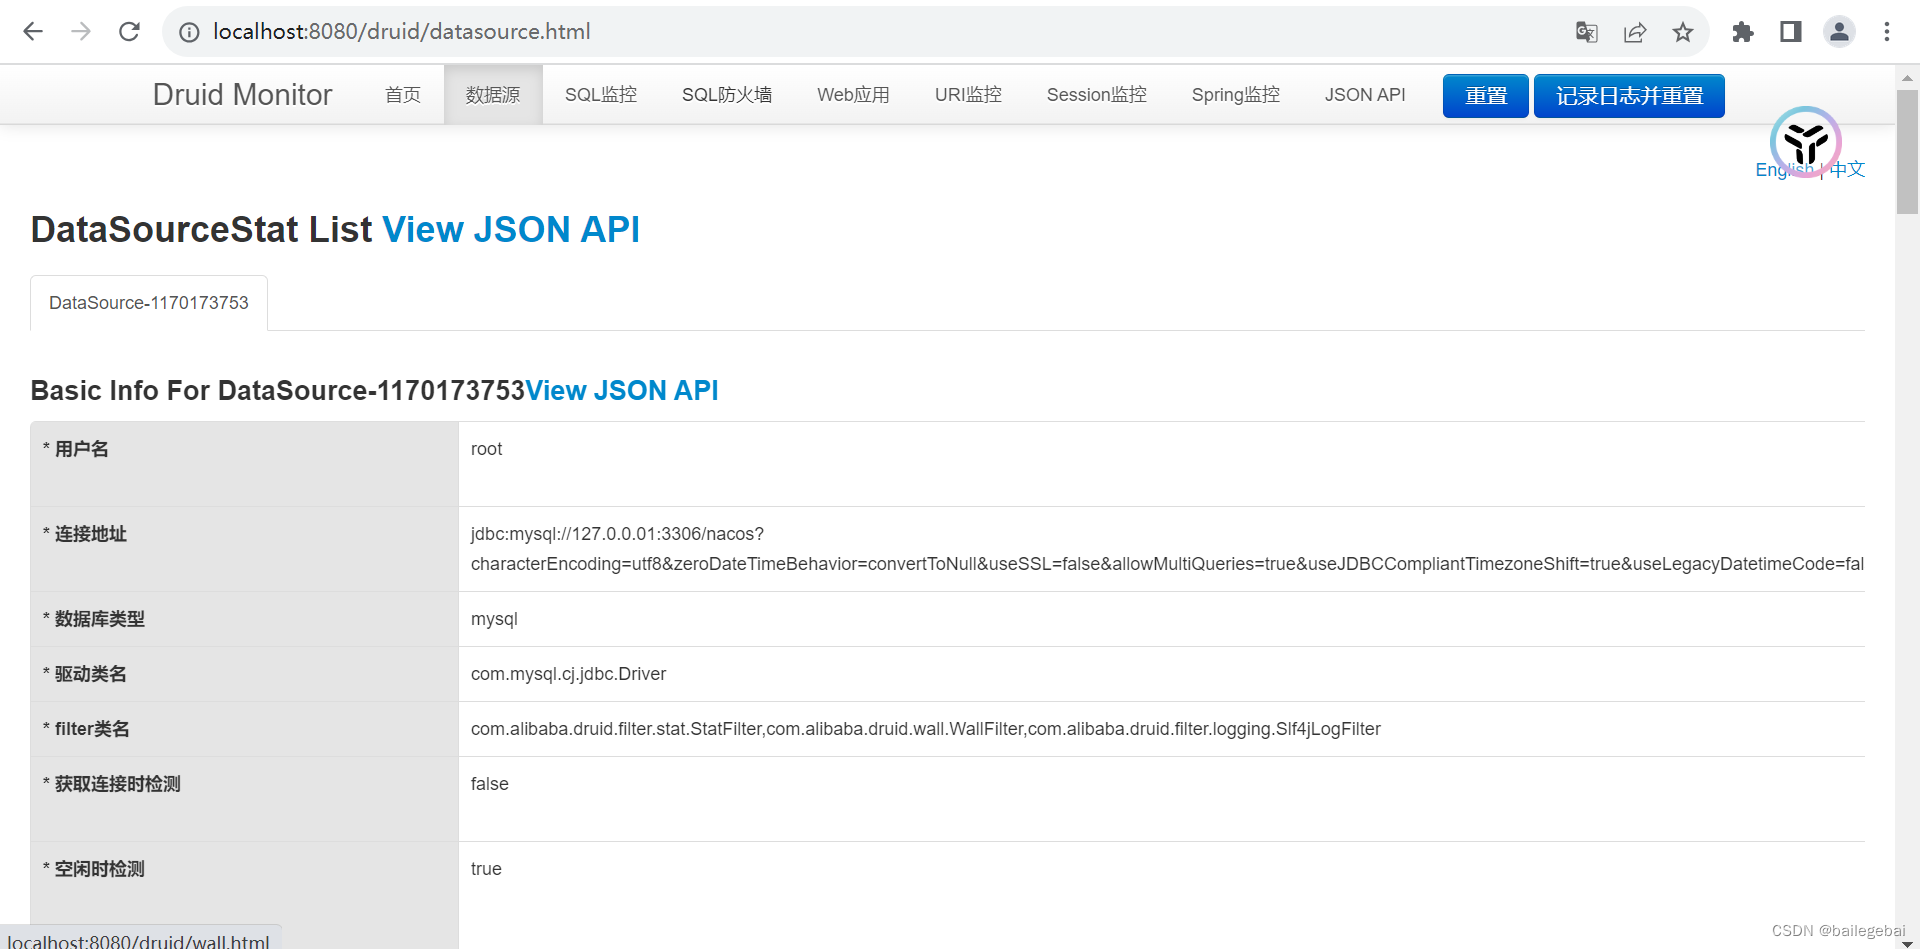
Task: Click the 记录日志并重置 button
Action: tap(1628, 95)
